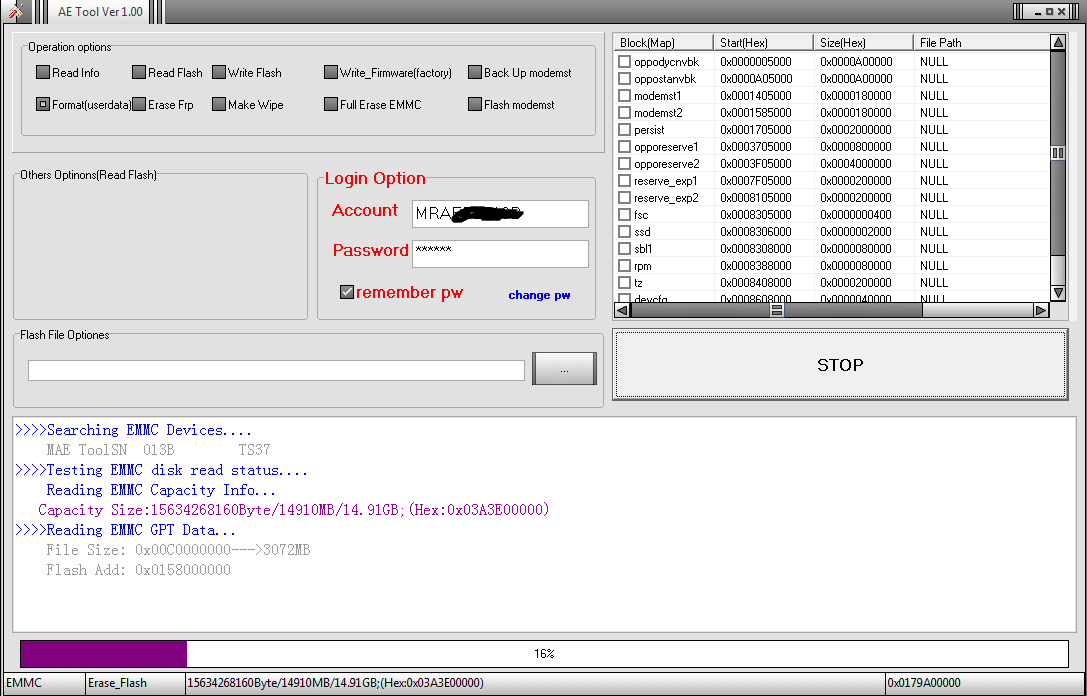Check the oppodycnvbk partition row
The height and width of the screenshot is (696, 1087).
(x=624, y=62)
